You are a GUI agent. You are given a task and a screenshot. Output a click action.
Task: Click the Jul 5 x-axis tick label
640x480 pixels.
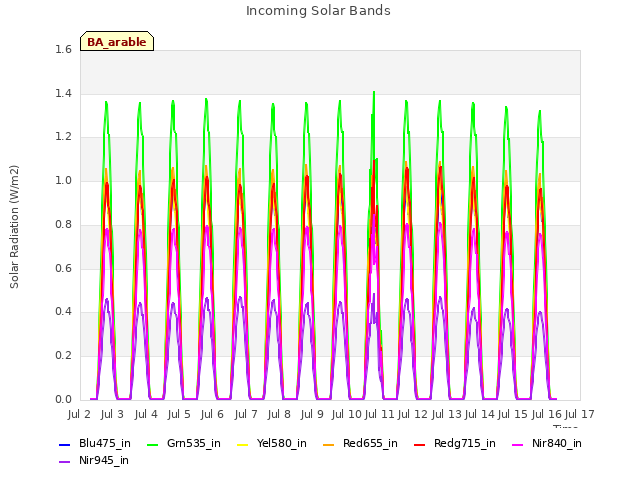click(179, 414)
